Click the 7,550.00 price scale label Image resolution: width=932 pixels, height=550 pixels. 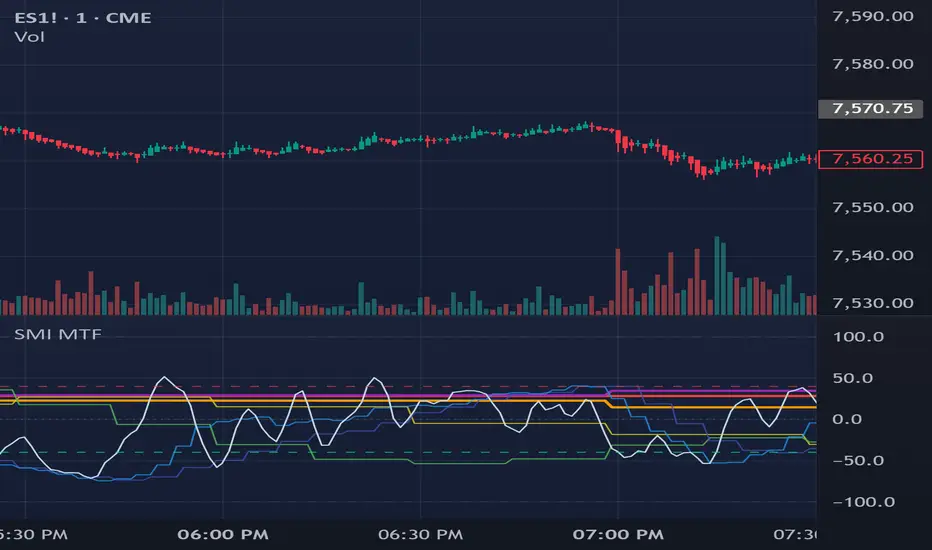[x=873, y=207]
